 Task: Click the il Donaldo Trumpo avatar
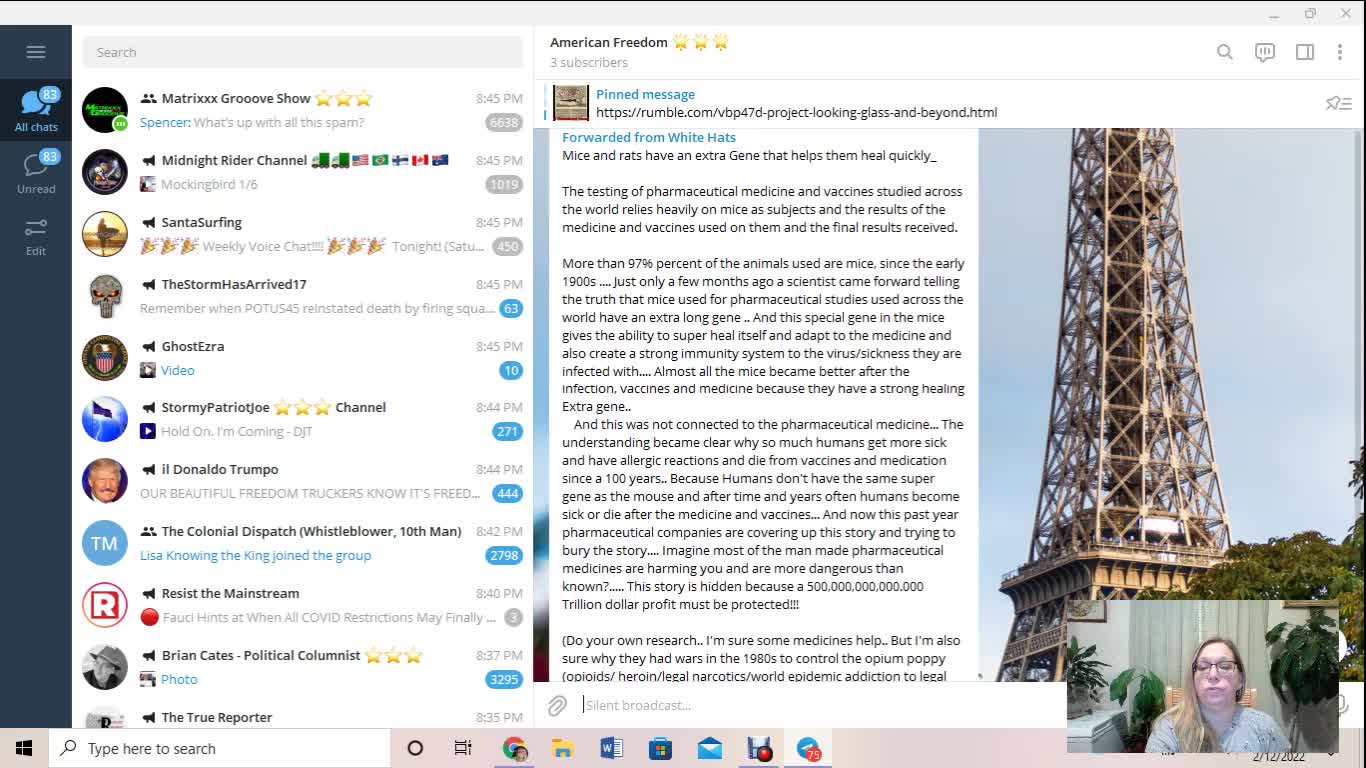(105, 481)
